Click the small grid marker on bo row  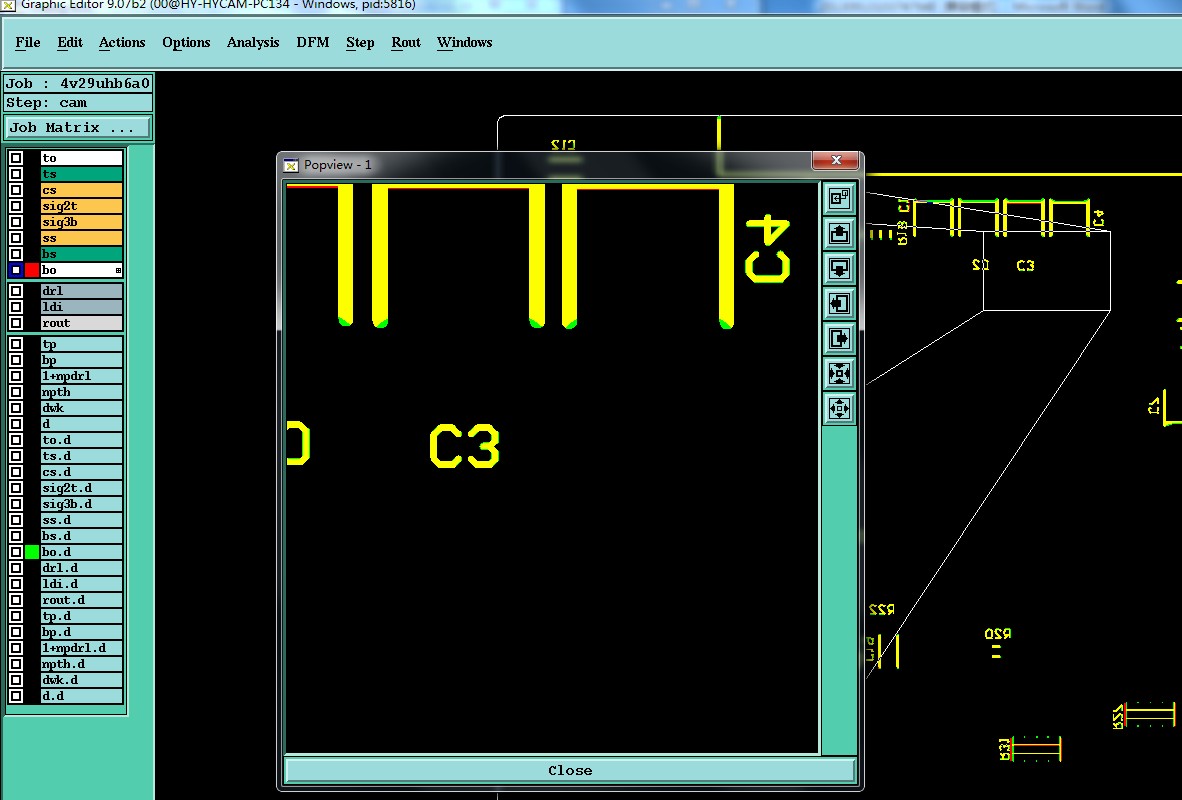[x=118, y=270]
